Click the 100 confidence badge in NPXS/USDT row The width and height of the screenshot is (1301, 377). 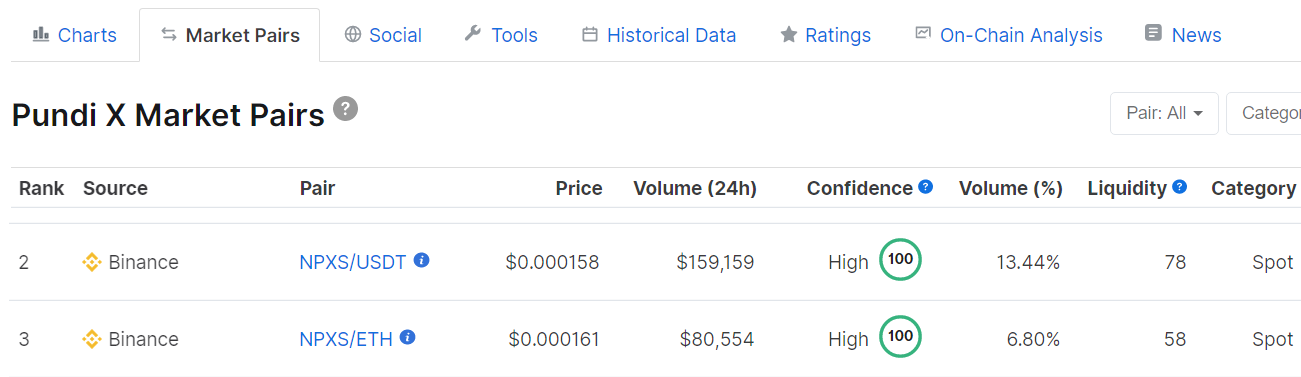point(900,259)
